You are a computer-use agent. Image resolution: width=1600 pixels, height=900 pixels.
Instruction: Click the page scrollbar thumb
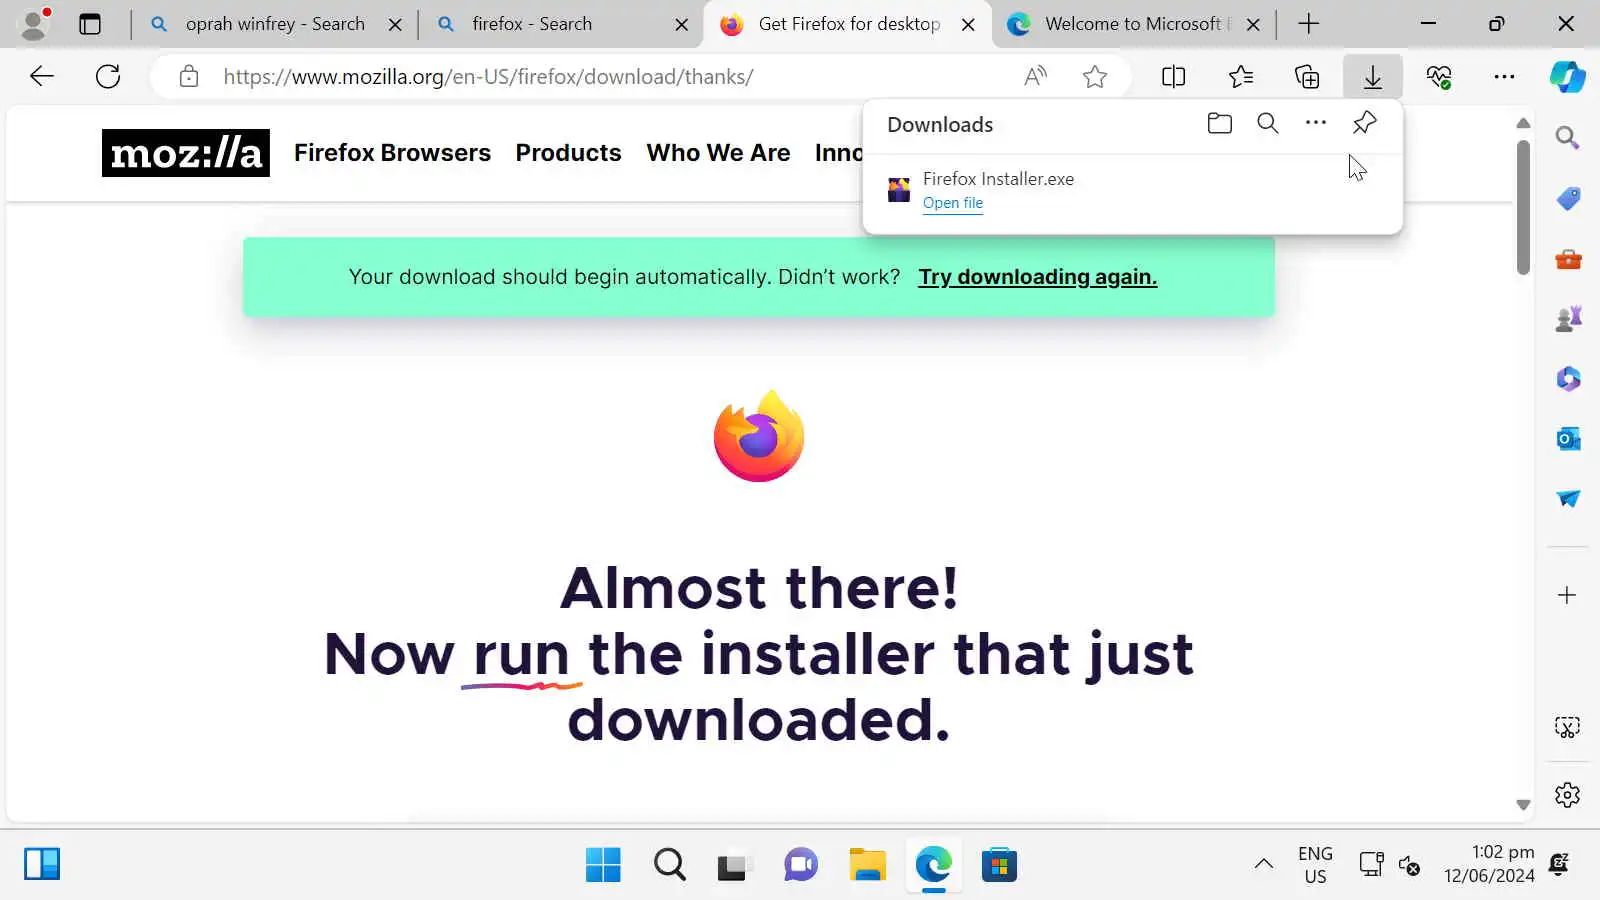(1523, 207)
